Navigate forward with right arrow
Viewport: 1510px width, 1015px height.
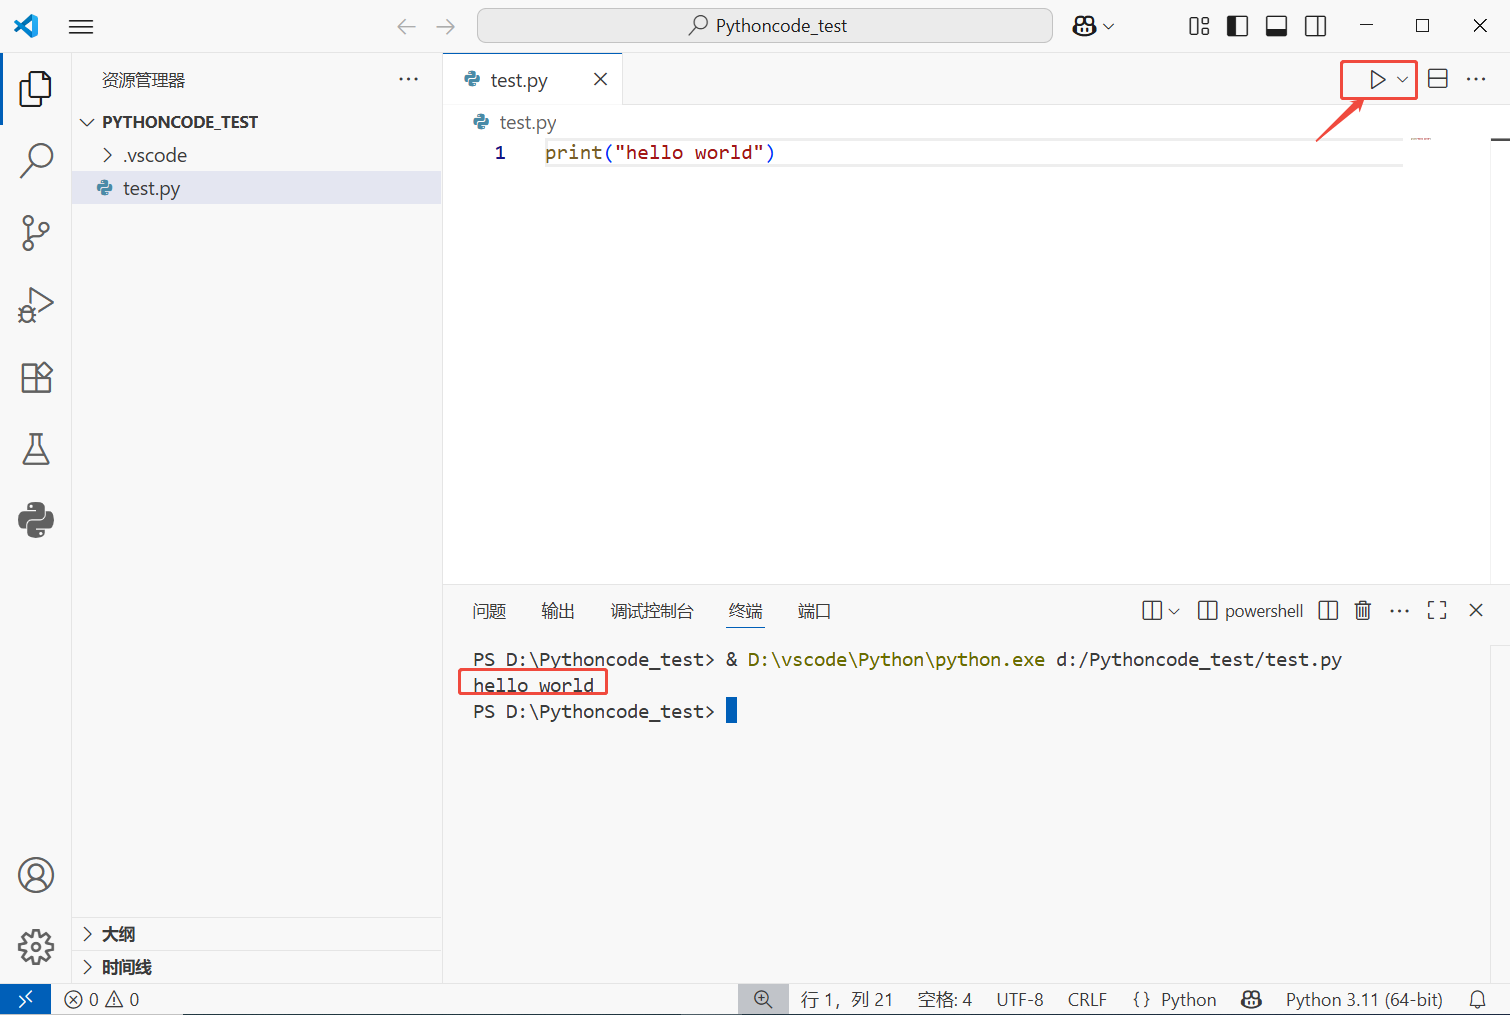coord(446,26)
